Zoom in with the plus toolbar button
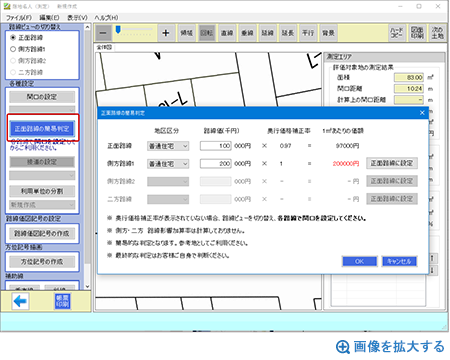Image resolution: width=450 pixels, height=360 pixels. tap(166, 33)
